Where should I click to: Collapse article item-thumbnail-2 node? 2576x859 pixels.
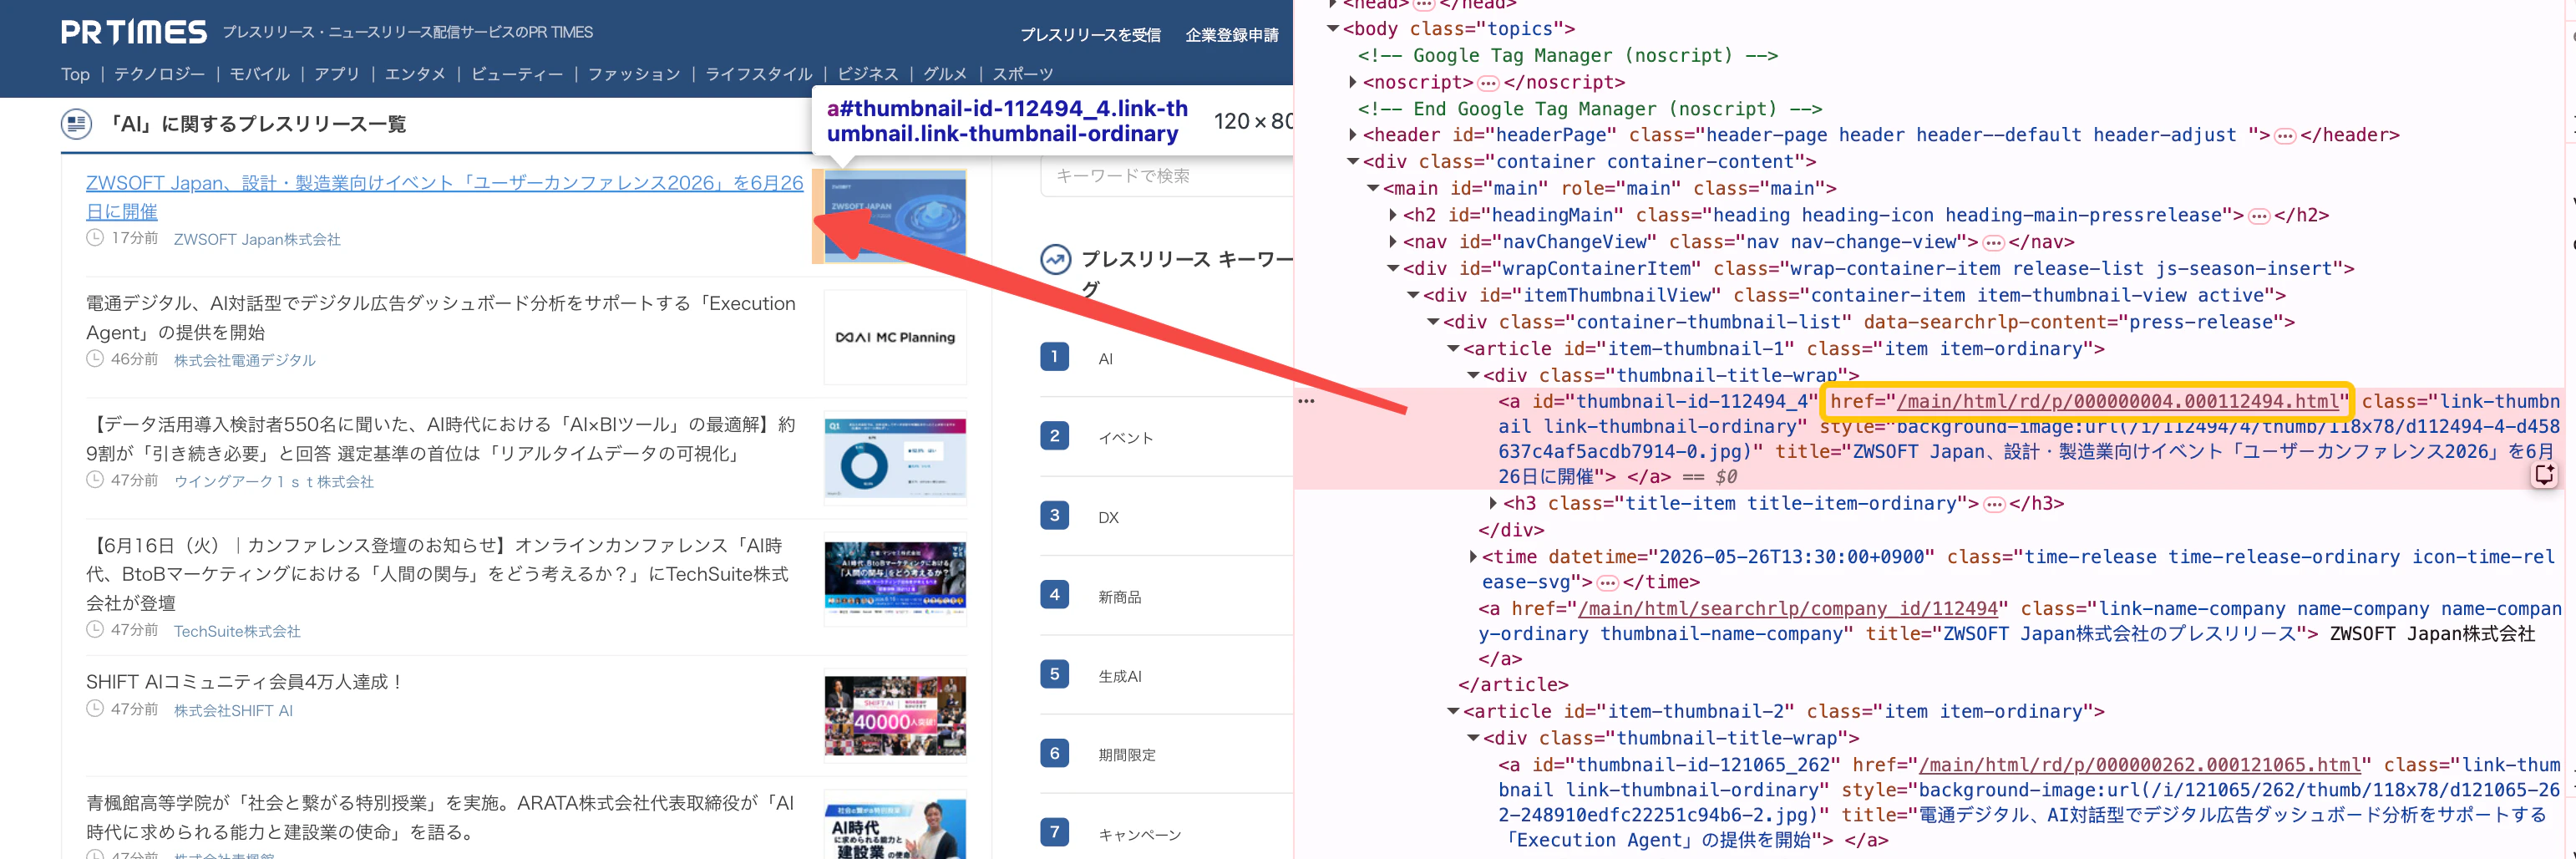click(x=1453, y=712)
